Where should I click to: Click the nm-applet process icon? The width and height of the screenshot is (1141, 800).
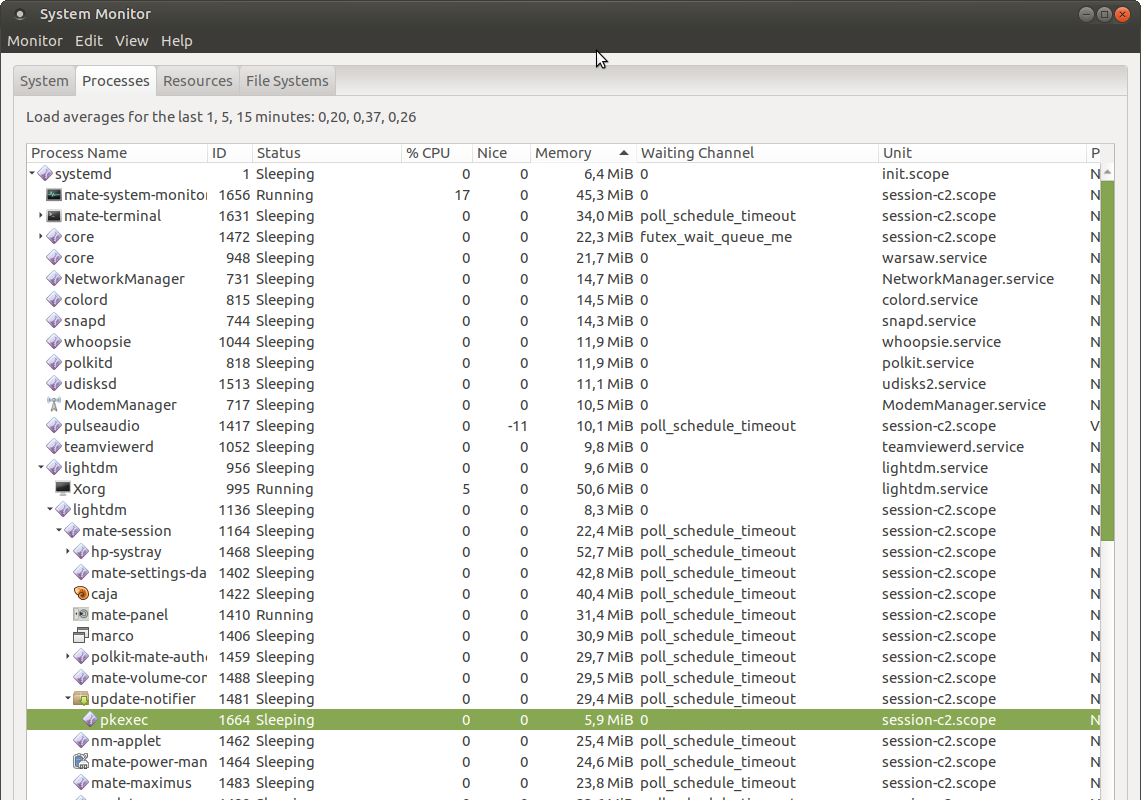[81, 741]
